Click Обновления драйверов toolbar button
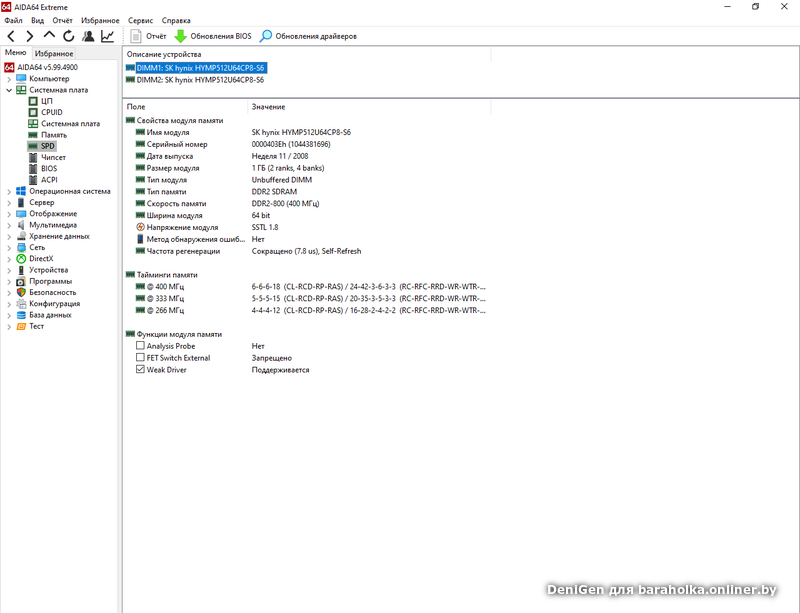This screenshot has width=800, height=613. 308,36
